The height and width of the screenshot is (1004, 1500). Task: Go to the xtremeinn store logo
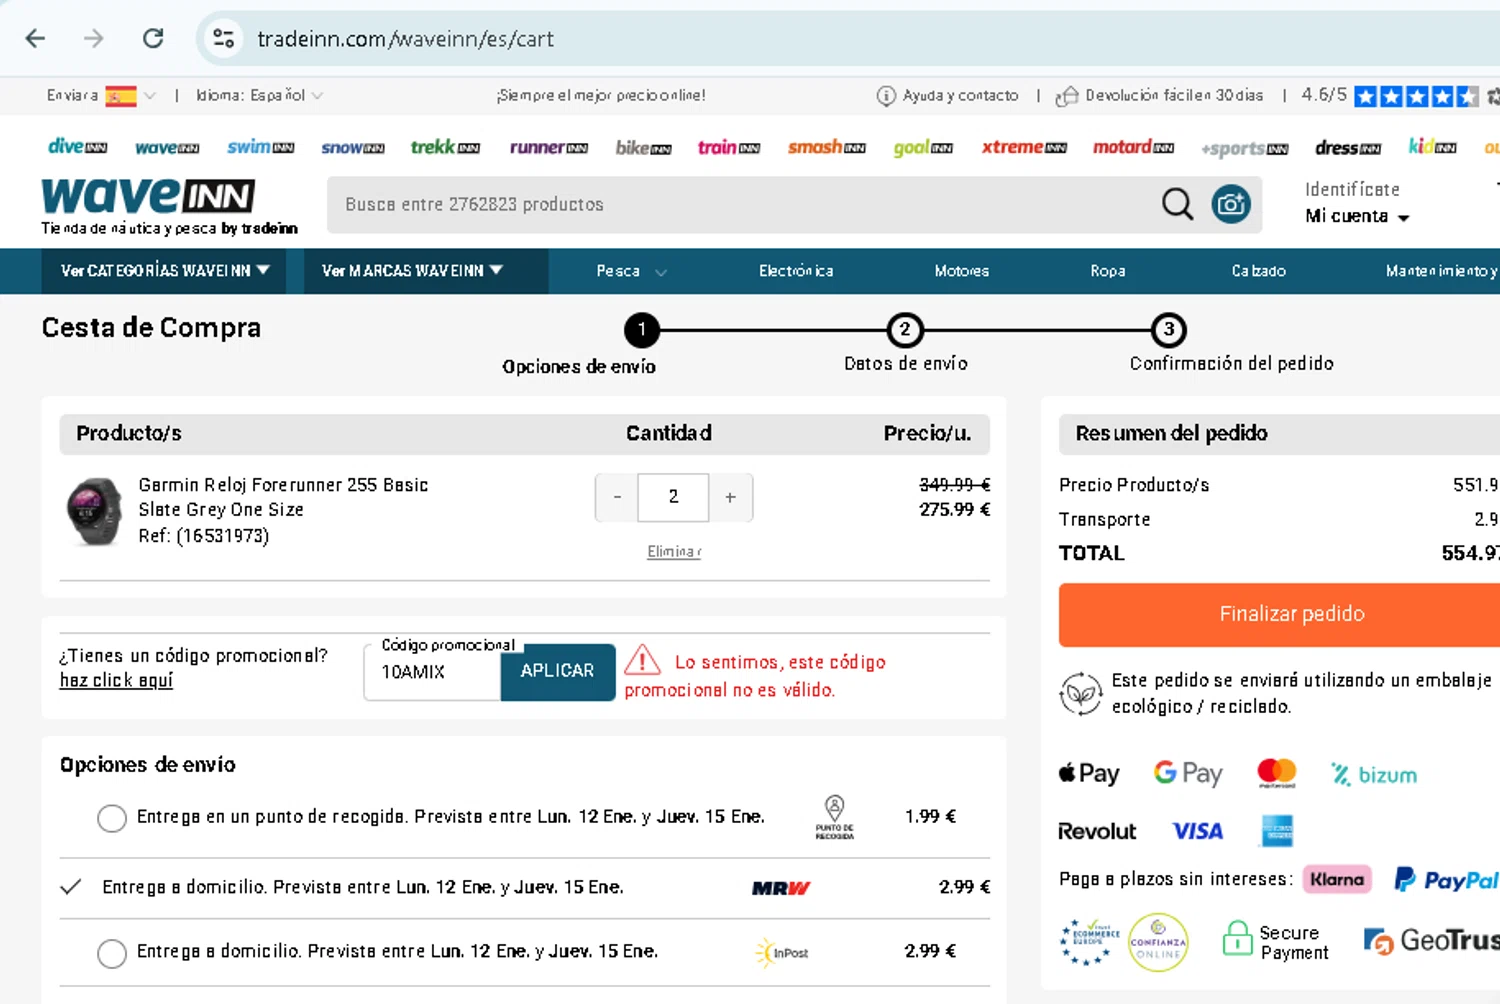[x=1024, y=147]
